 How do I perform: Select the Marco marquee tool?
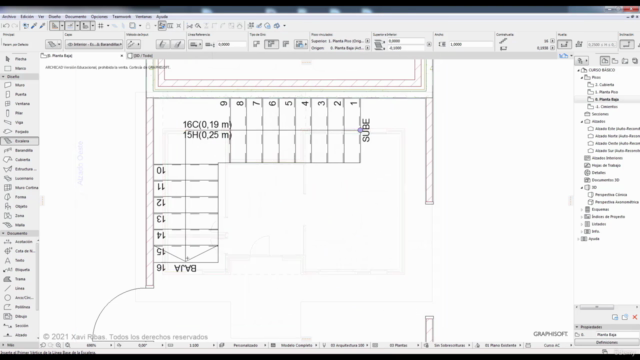tap(20, 68)
